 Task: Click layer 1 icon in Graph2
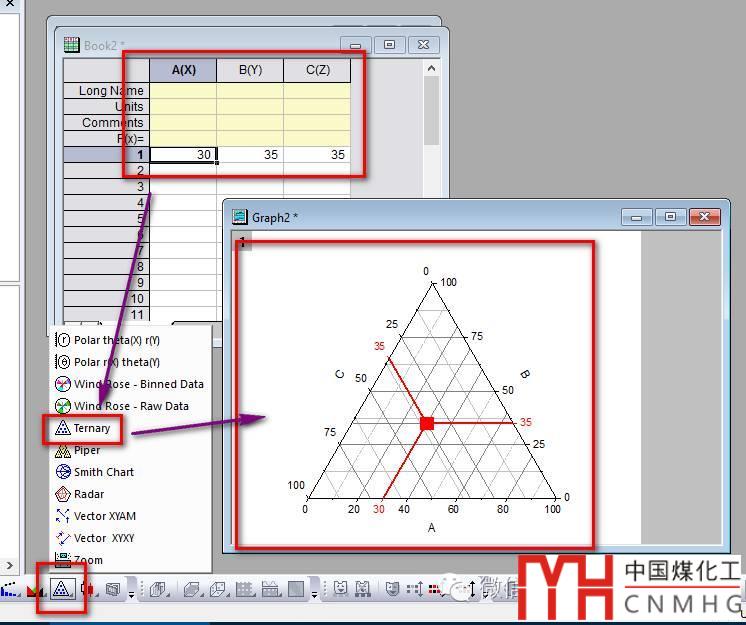coord(242,242)
